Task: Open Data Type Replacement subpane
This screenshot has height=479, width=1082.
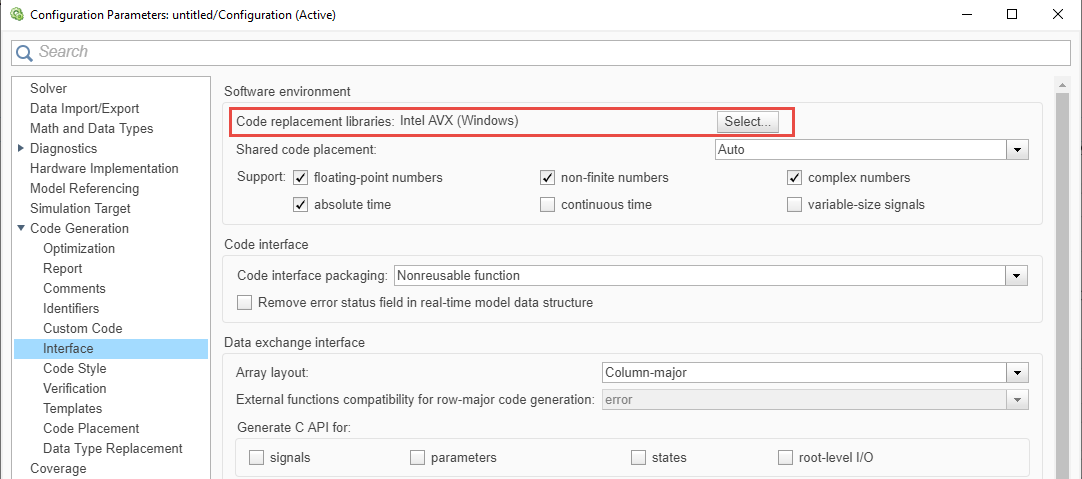Action: [x=112, y=449]
